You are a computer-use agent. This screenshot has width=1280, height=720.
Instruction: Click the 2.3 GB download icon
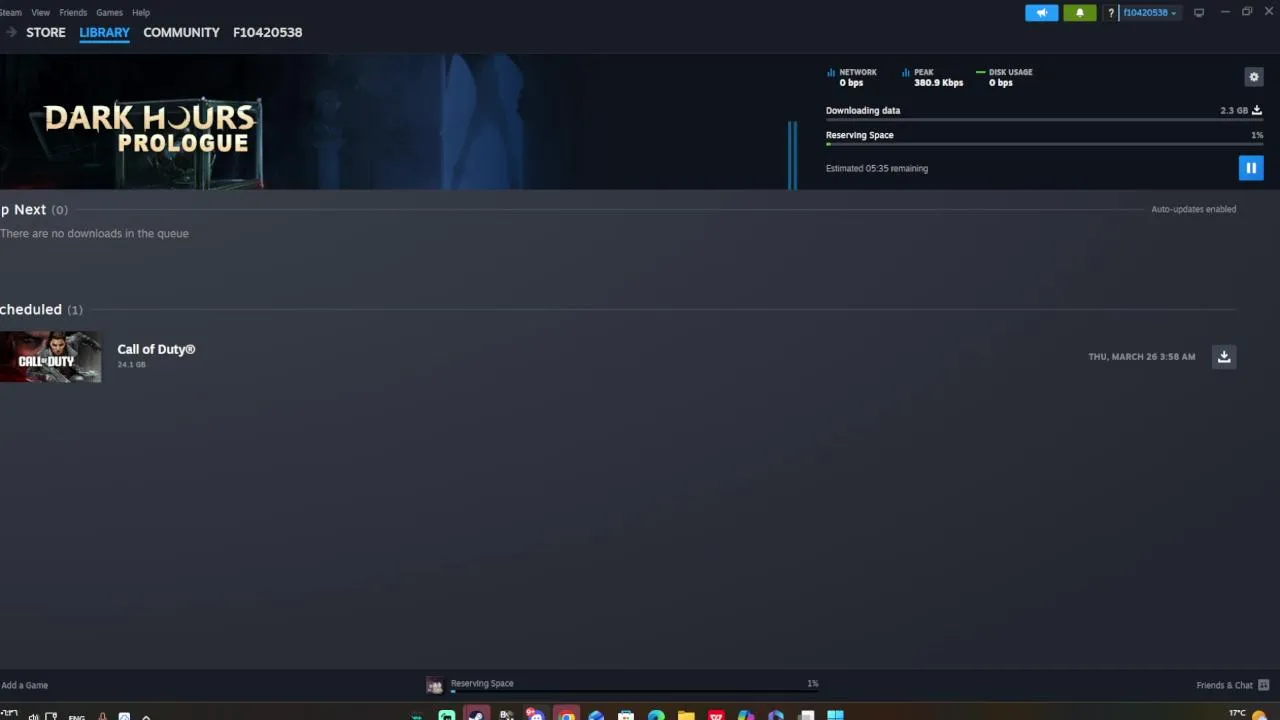(1257, 110)
